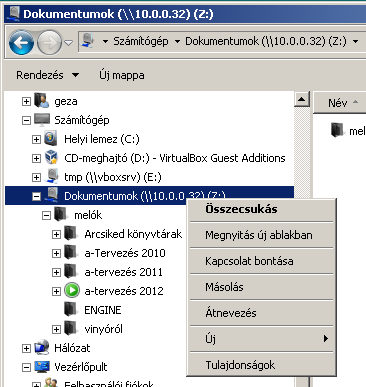Click the geza user folder icon
Viewport: 366px width, 387px height.
[x=42, y=100]
